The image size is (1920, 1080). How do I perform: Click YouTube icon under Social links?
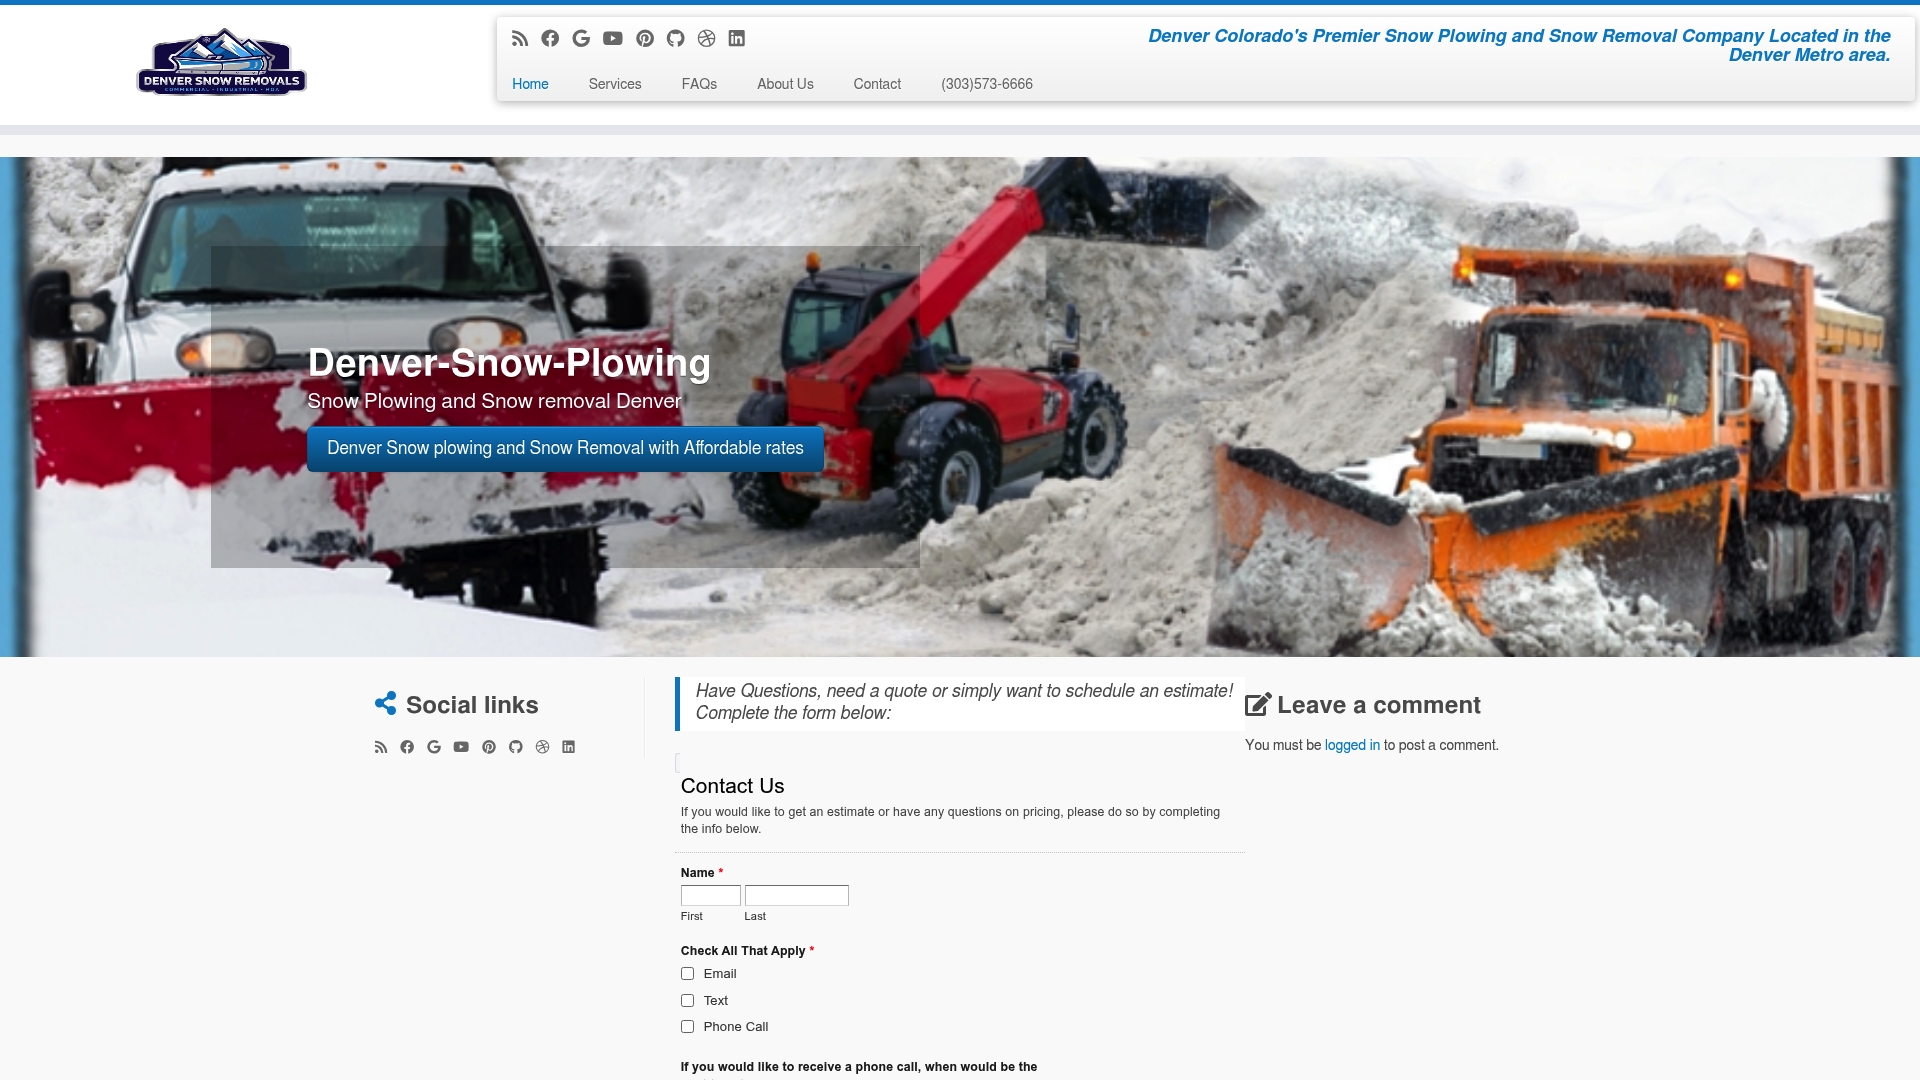461,747
